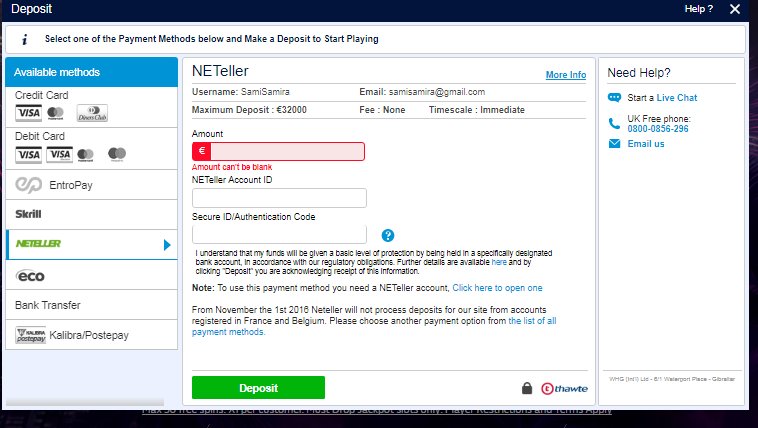Click the Kalibra Postepay logo icon
The image size is (758, 428).
tap(30, 335)
